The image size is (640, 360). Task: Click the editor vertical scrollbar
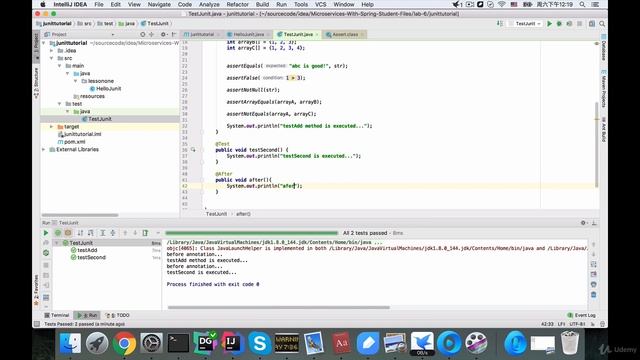[596, 145]
